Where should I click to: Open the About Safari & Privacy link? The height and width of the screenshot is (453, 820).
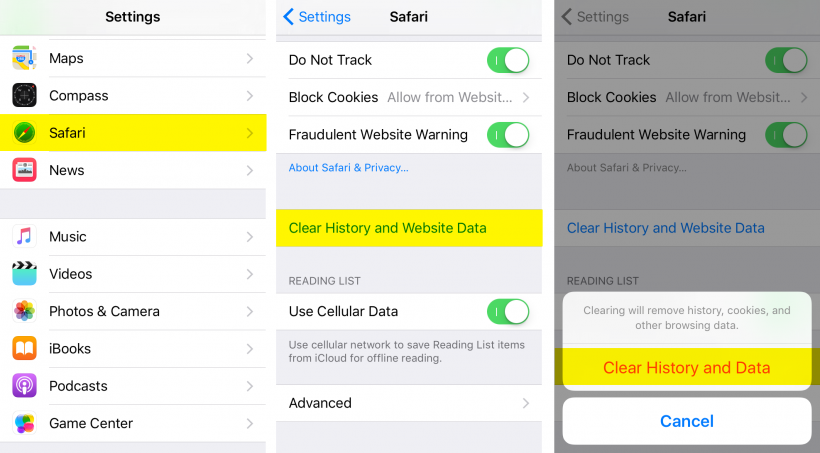348,168
